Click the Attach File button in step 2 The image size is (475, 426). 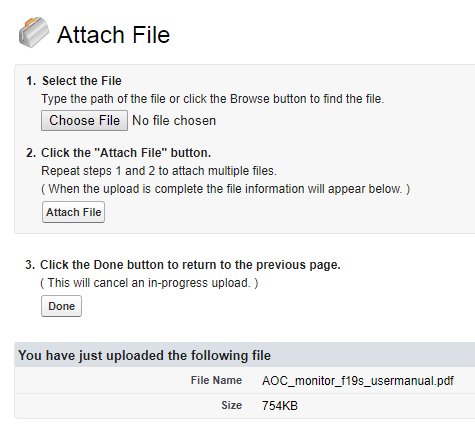click(x=73, y=212)
